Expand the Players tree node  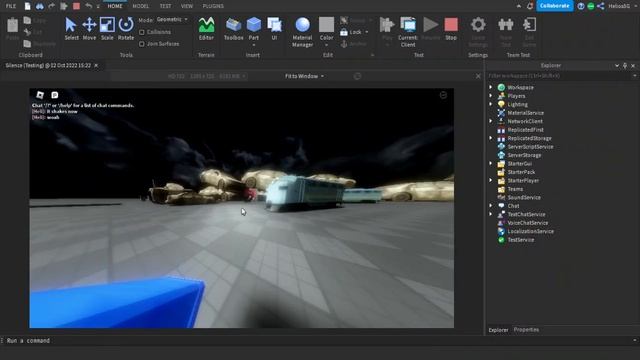(x=491, y=96)
